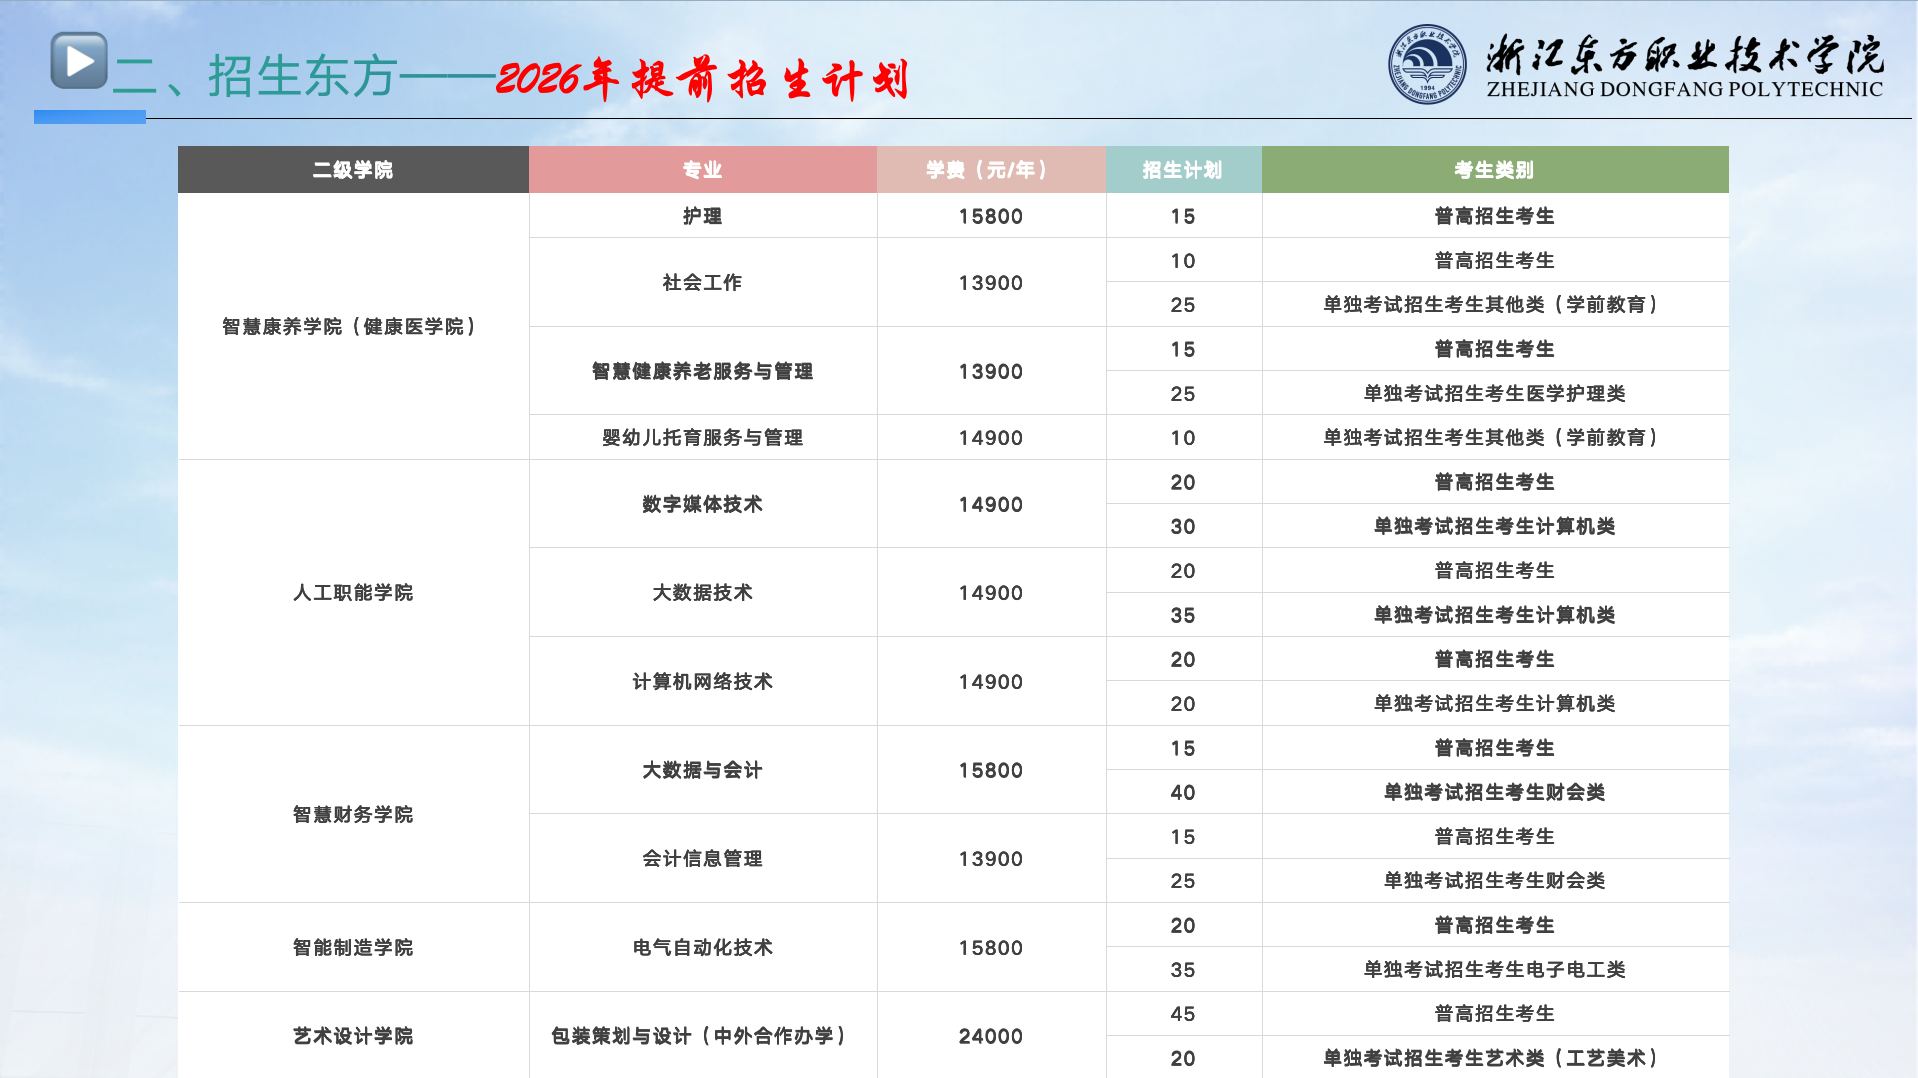Click the red title "2026年提前招生计划"

point(702,79)
